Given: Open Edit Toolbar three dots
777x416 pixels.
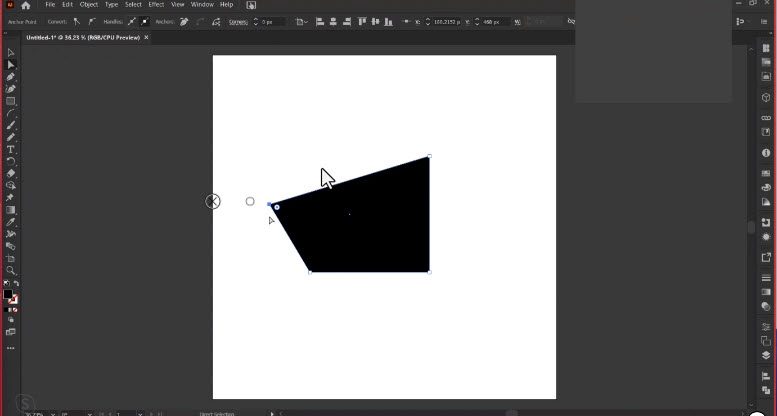Looking at the screenshot, I should 10,348.
